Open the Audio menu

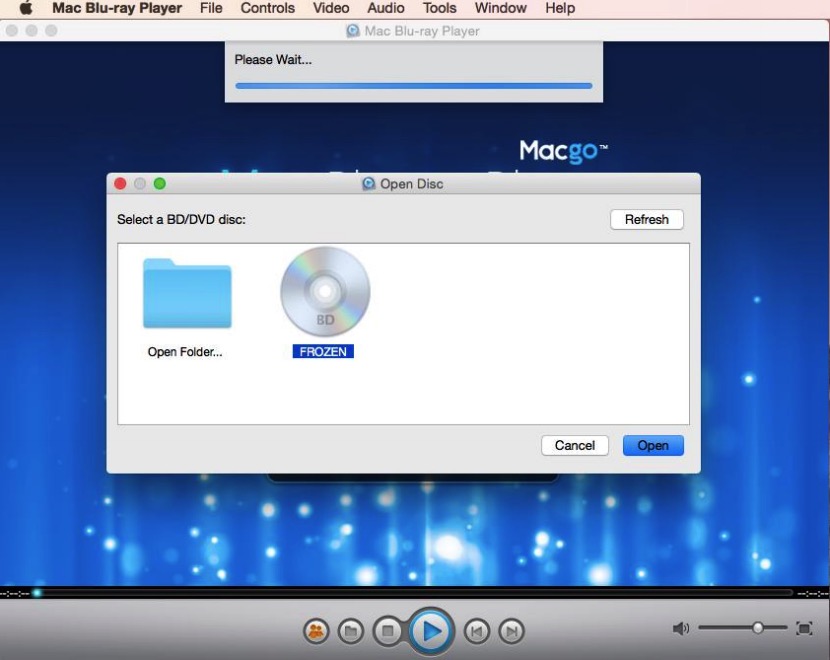point(386,8)
